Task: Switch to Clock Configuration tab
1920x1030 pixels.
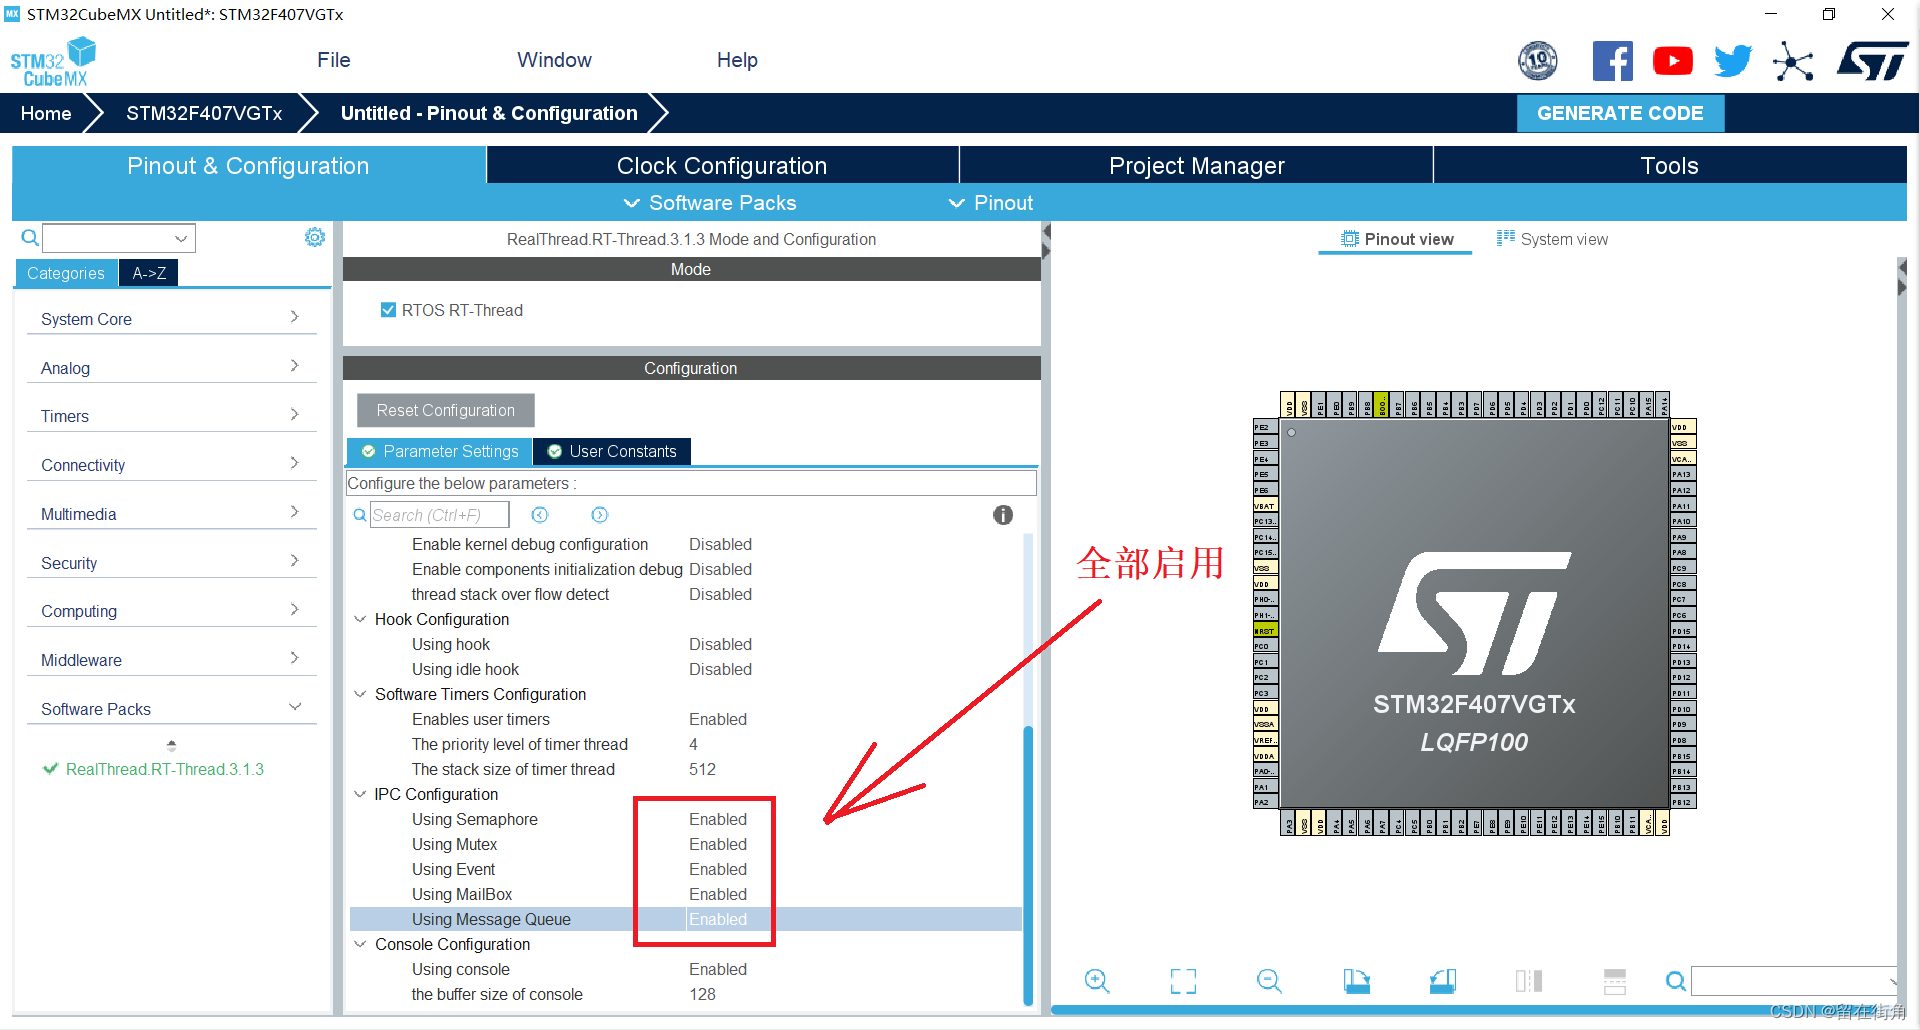Action: pyautogui.click(x=722, y=166)
